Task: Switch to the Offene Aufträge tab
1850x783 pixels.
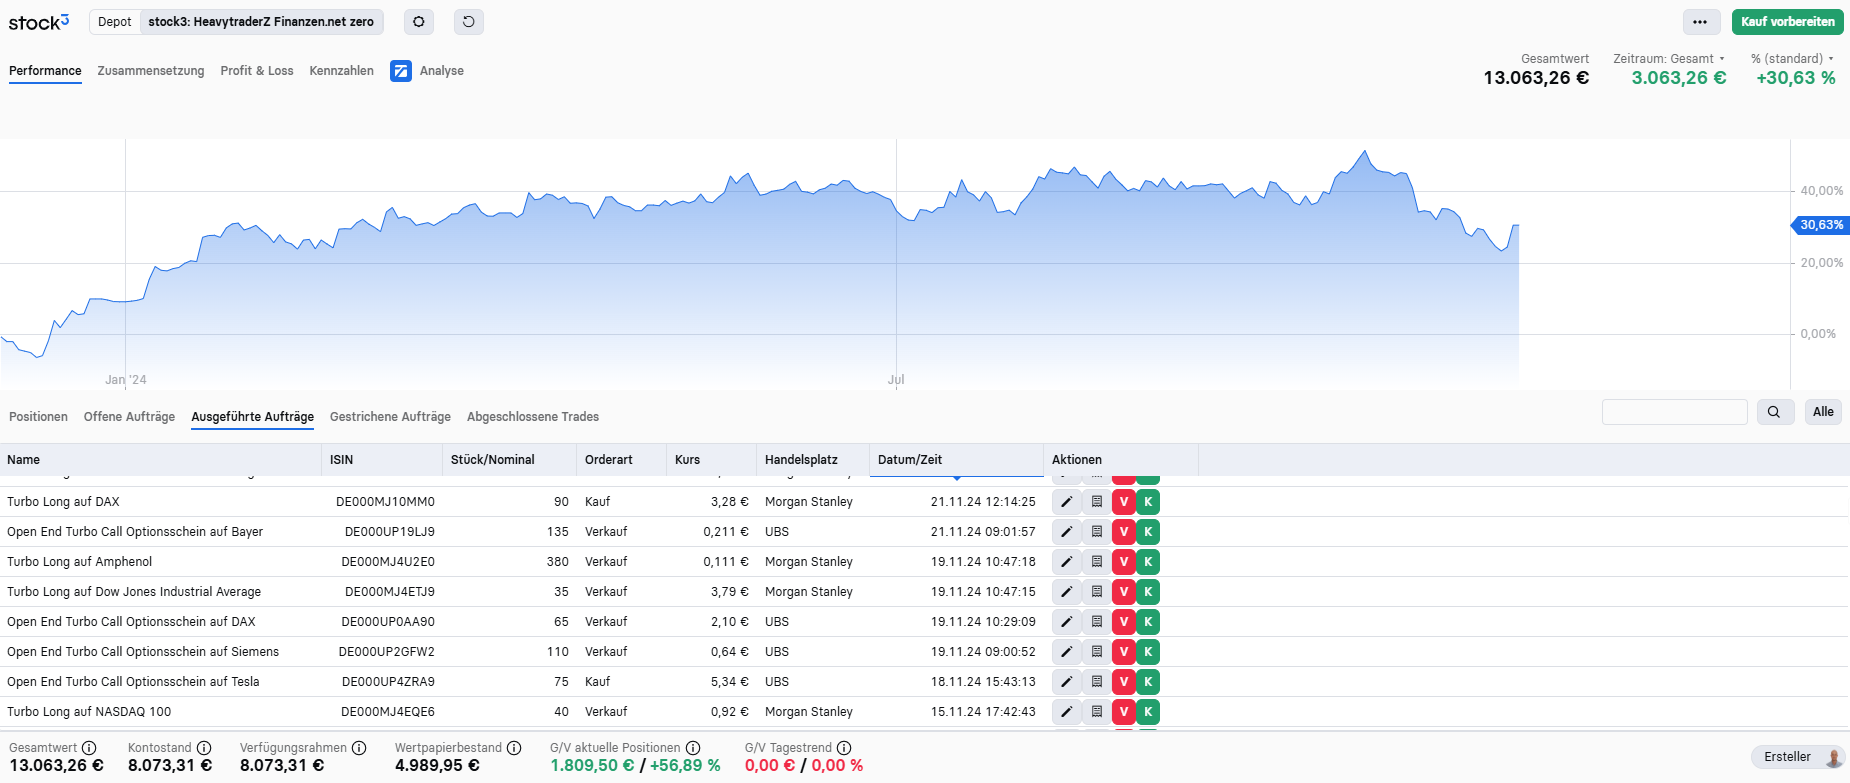Action: point(129,417)
